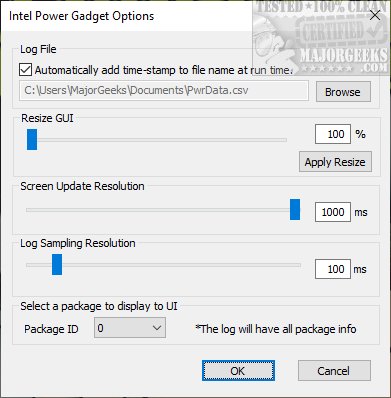Open the Package ID dropdown
This screenshot has height=398, width=391.
[130, 328]
